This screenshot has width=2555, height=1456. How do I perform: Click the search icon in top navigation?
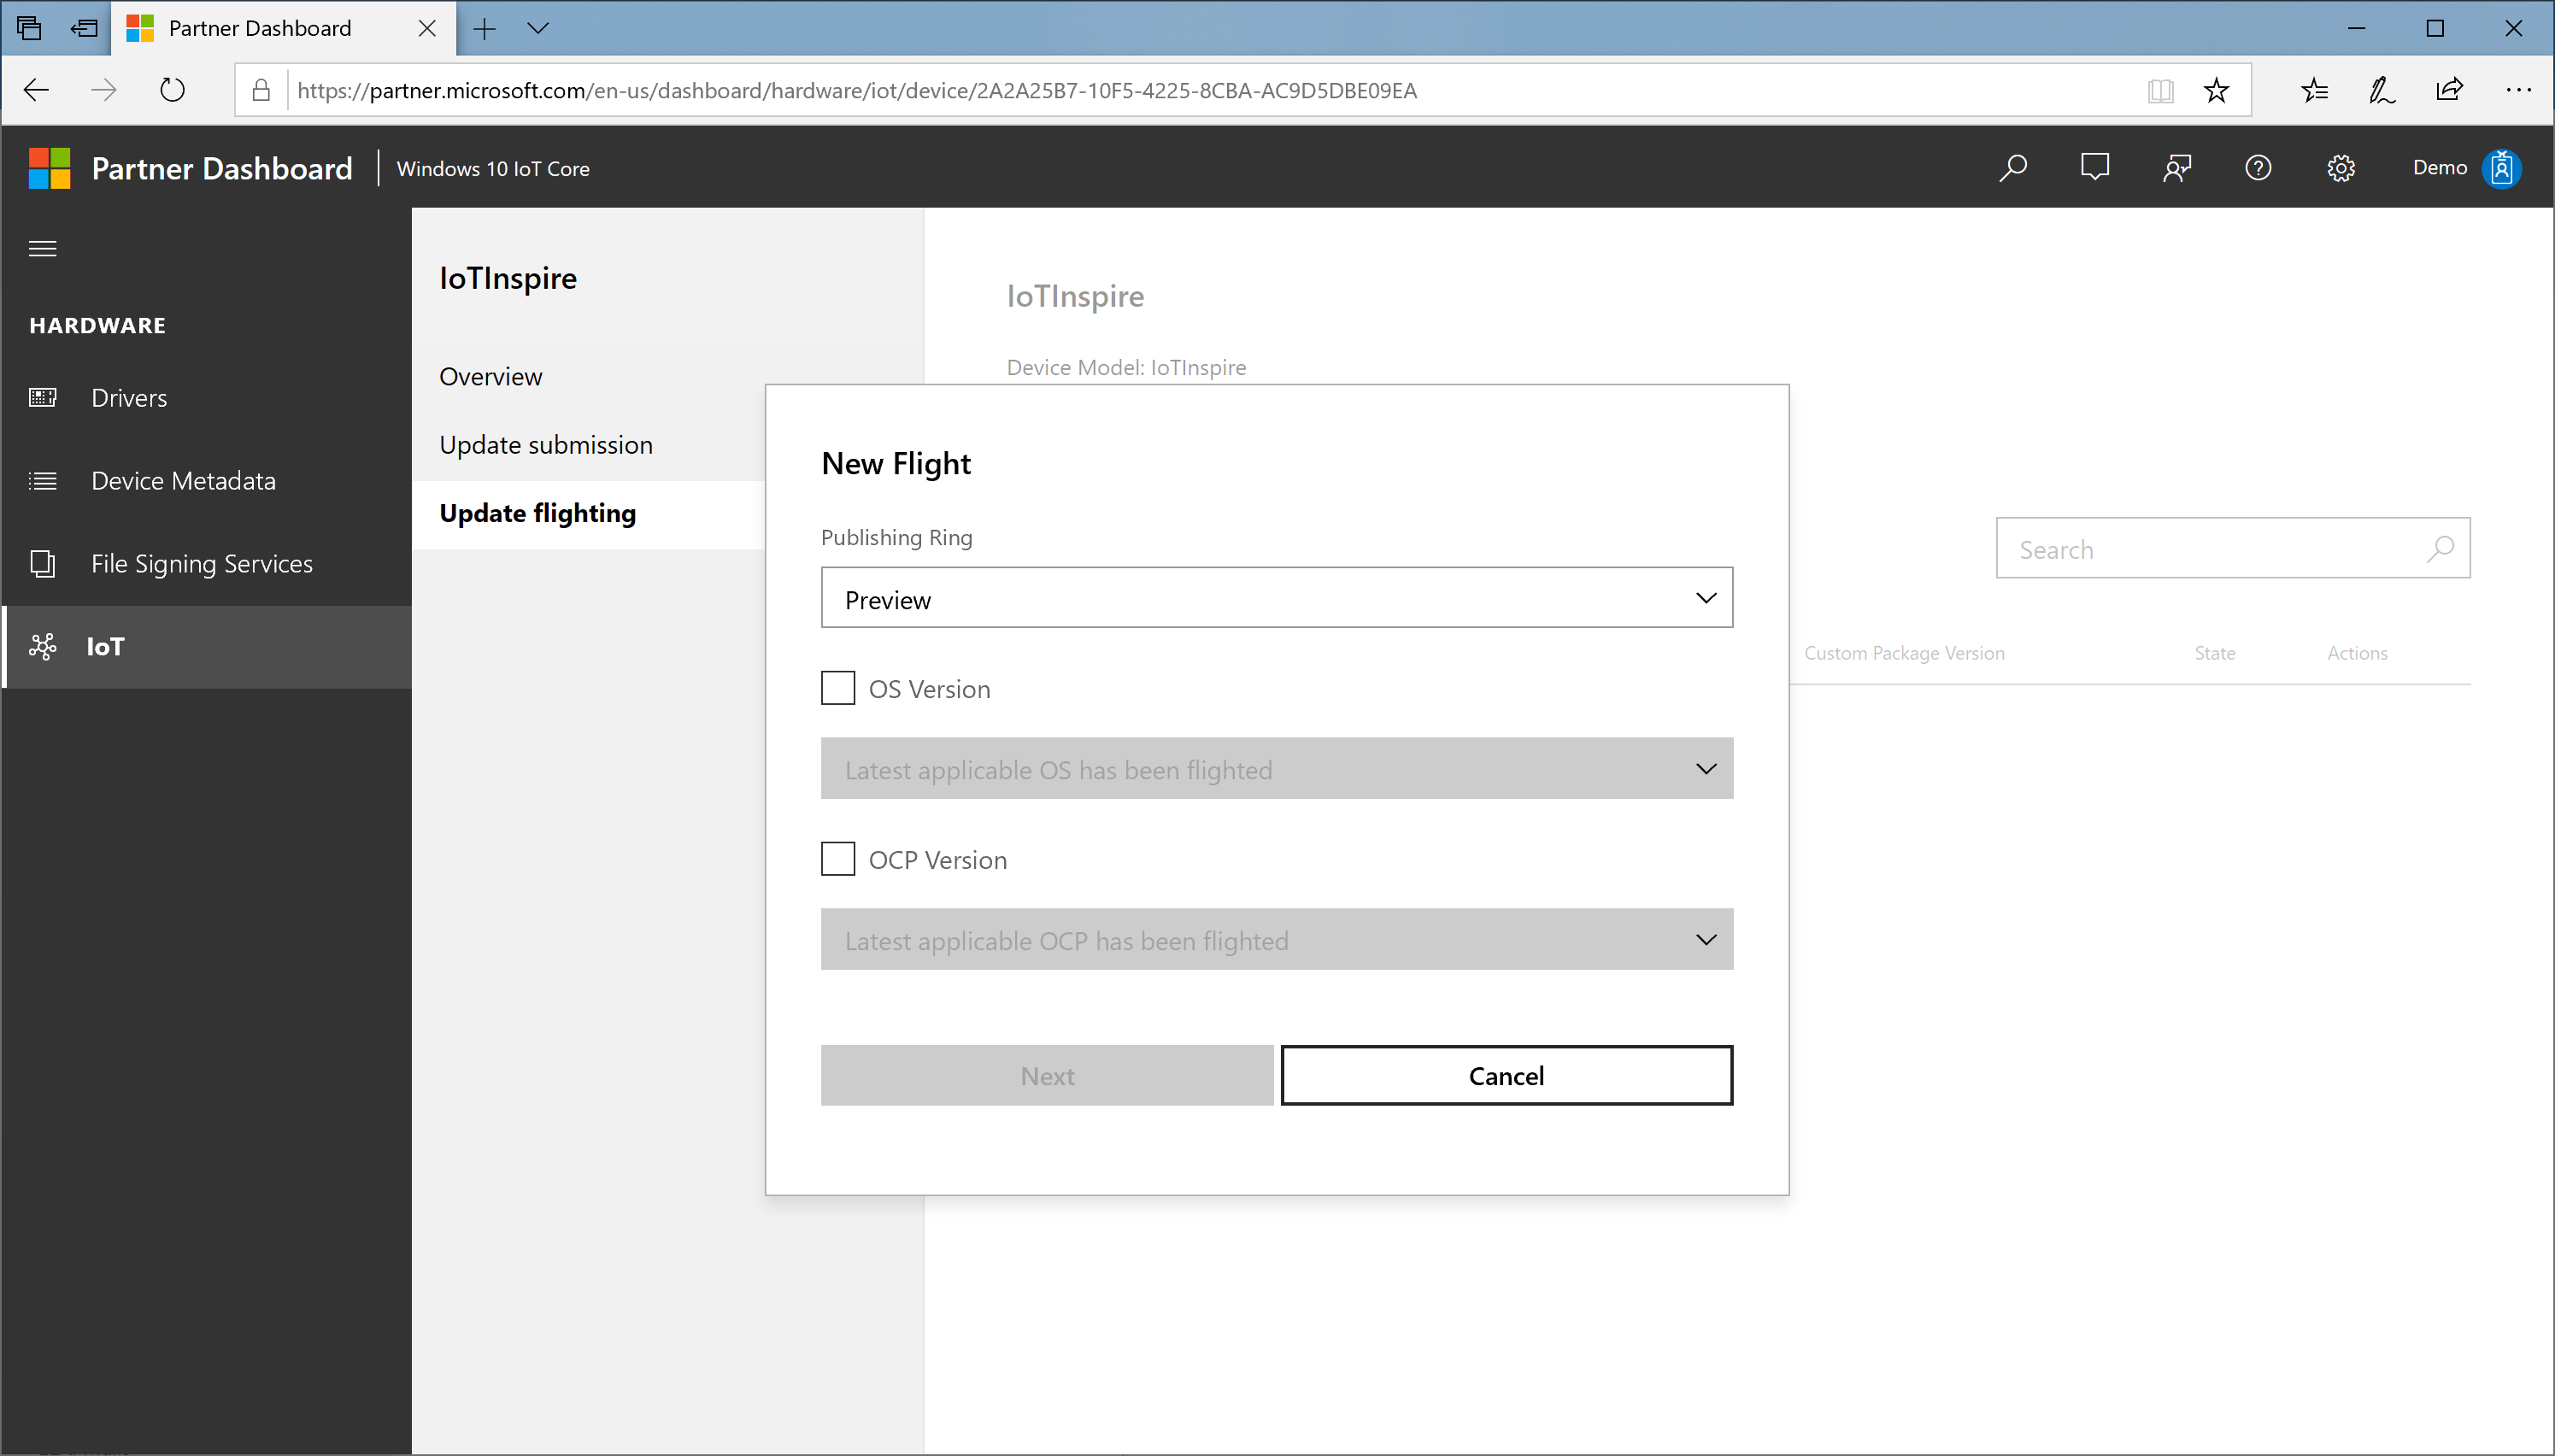click(2012, 167)
